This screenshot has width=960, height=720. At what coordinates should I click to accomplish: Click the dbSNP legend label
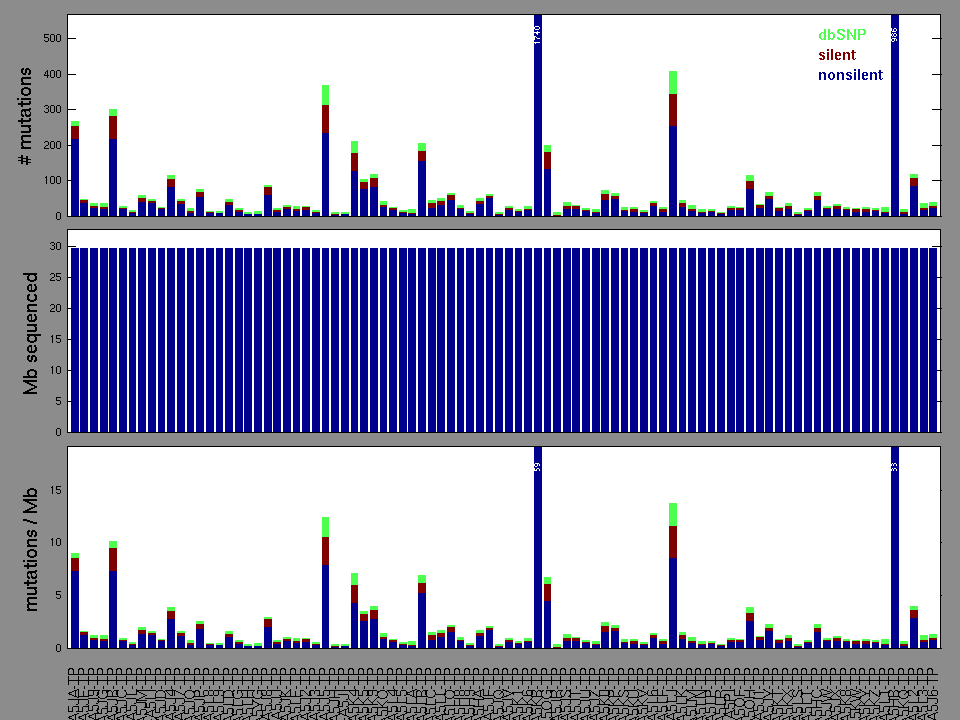[842, 35]
